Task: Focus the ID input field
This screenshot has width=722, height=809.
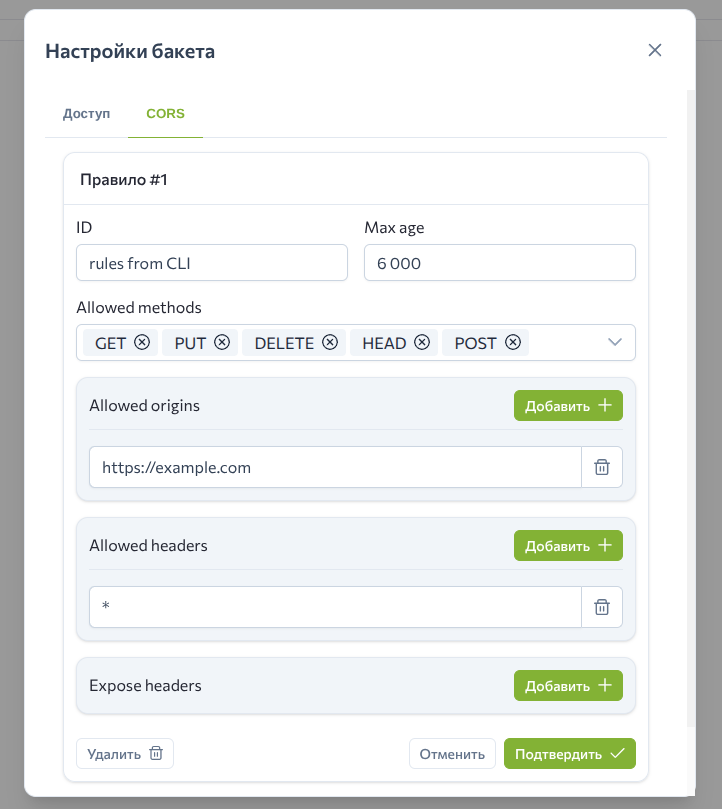Action: 212,264
